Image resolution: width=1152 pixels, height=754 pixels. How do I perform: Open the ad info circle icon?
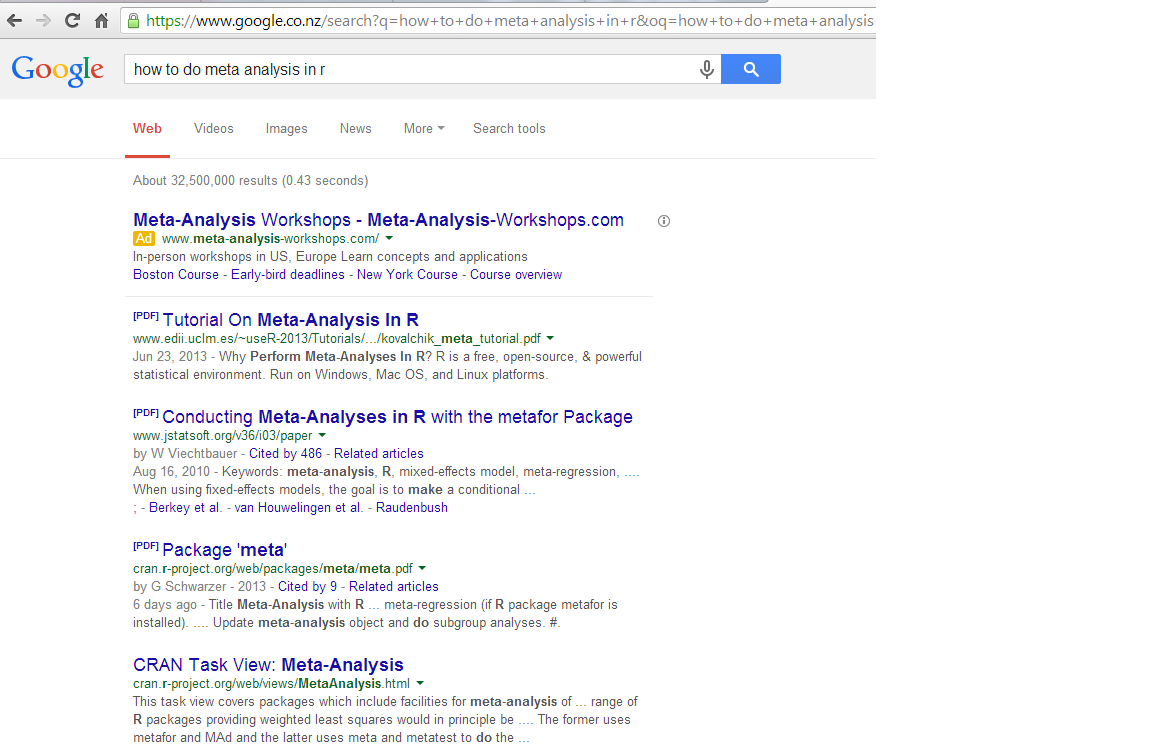click(x=663, y=221)
